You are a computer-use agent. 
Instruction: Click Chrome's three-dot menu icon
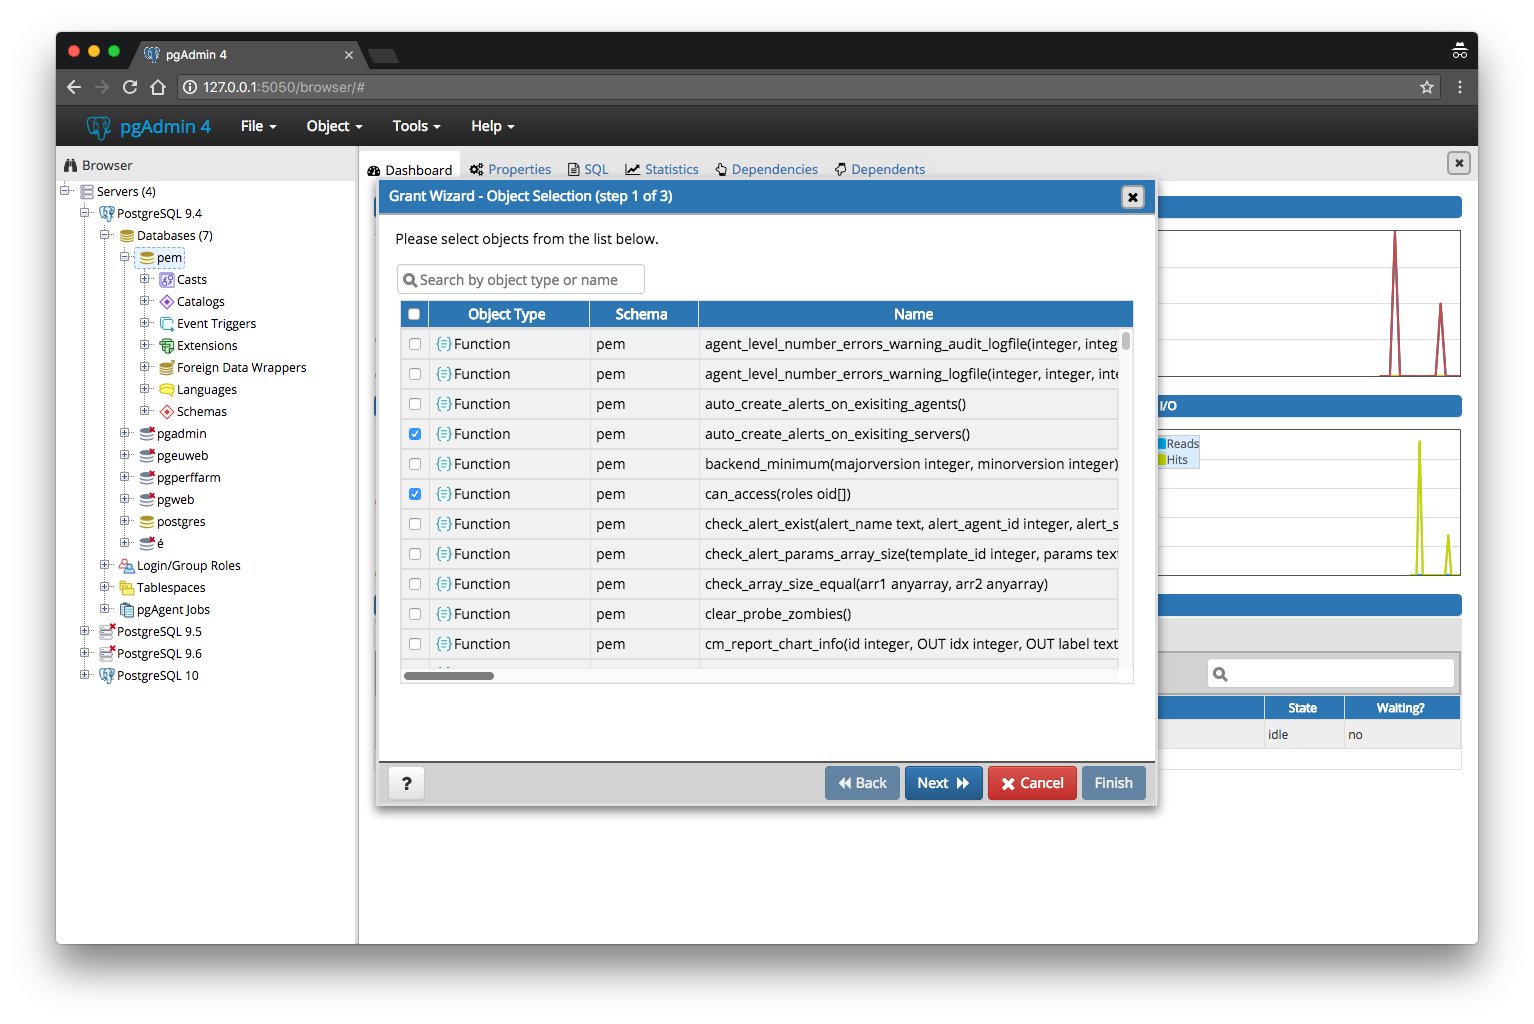point(1460,87)
